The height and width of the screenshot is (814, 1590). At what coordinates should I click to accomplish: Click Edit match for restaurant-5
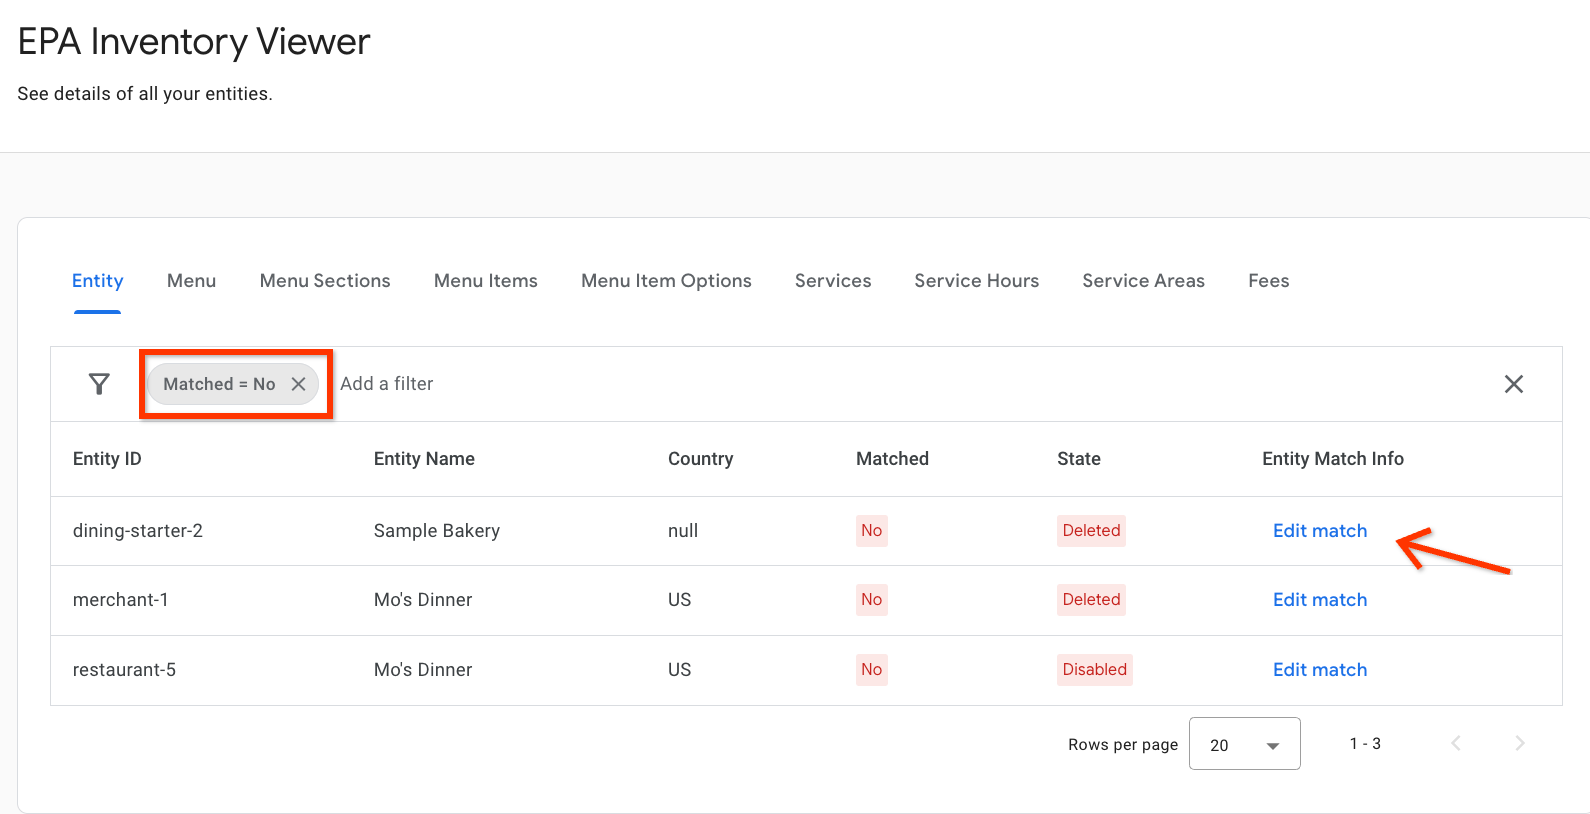point(1319,670)
